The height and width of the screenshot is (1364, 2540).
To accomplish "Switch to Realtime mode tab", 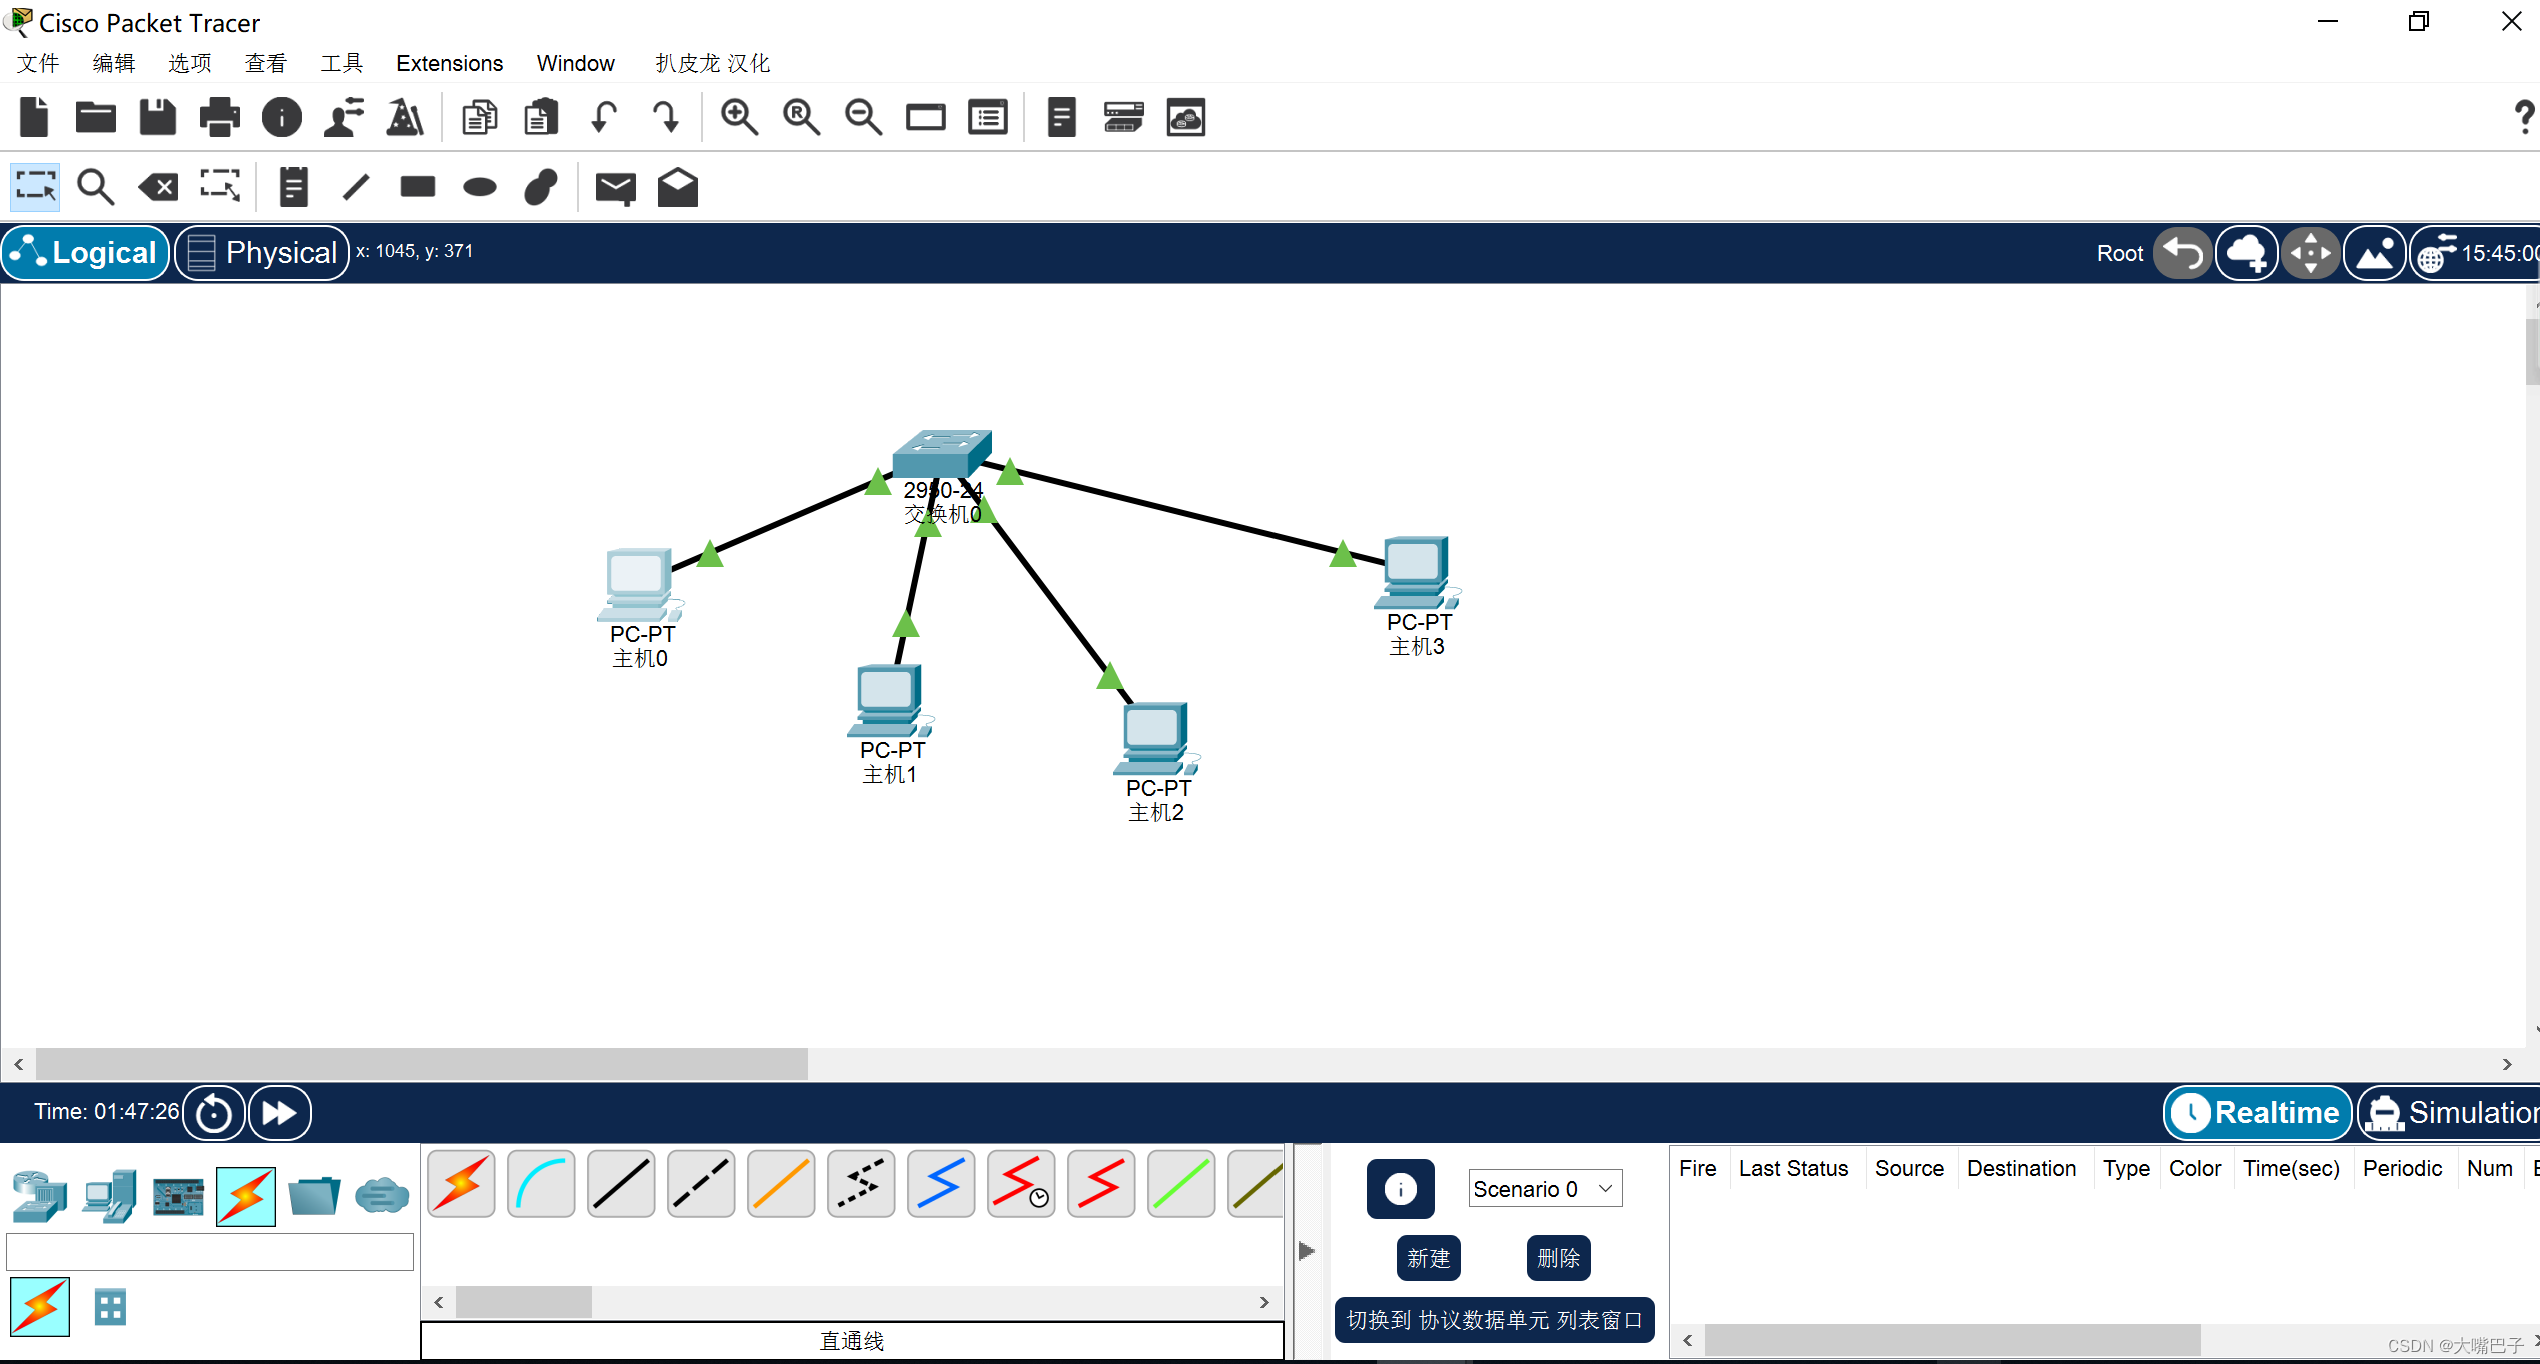I will (2256, 1112).
